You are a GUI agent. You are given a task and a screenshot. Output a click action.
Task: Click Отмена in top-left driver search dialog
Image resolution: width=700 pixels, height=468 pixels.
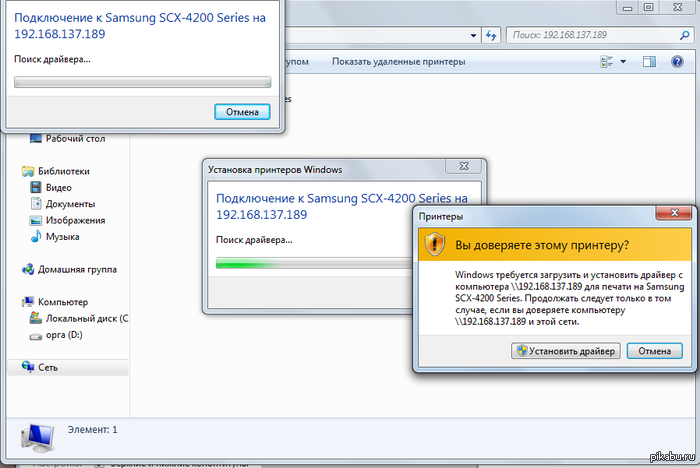click(242, 112)
